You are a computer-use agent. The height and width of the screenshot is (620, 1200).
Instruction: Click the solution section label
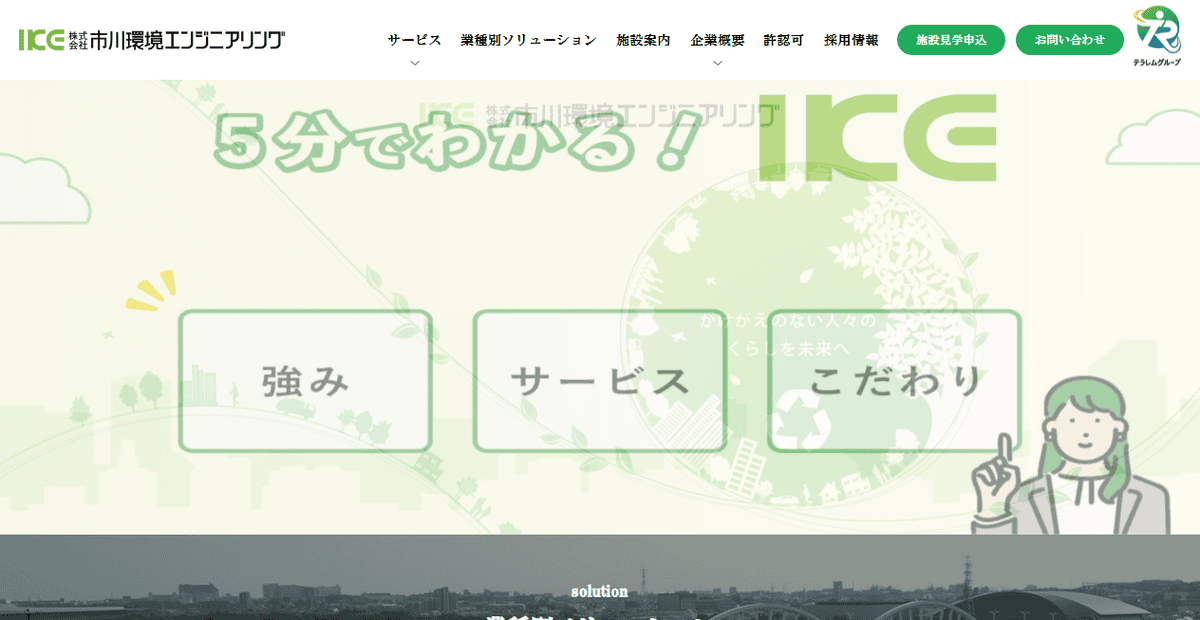click(x=599, y=591)
